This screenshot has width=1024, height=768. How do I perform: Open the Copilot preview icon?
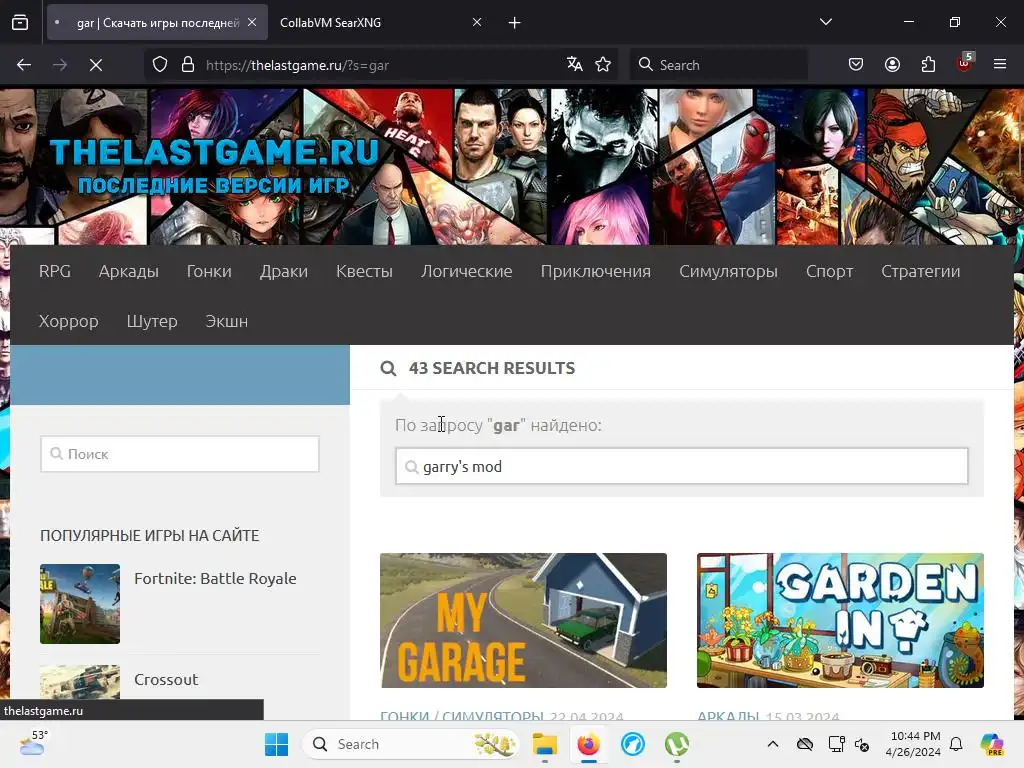pos(992,744)
